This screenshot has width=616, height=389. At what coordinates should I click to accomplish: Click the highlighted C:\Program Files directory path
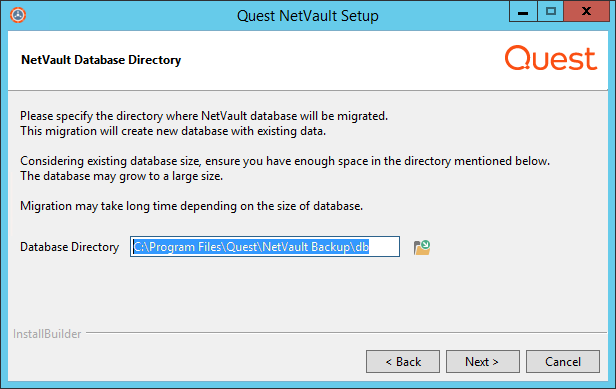coord(251,247)
